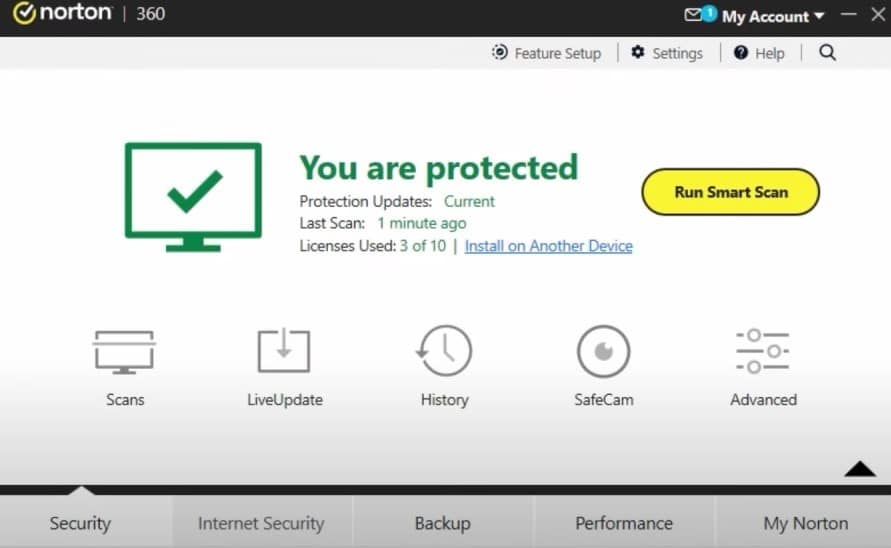The image size is (891, 548).
Task: Open the History clock icon
Action: pyautogui.click(x=444, y=351)
